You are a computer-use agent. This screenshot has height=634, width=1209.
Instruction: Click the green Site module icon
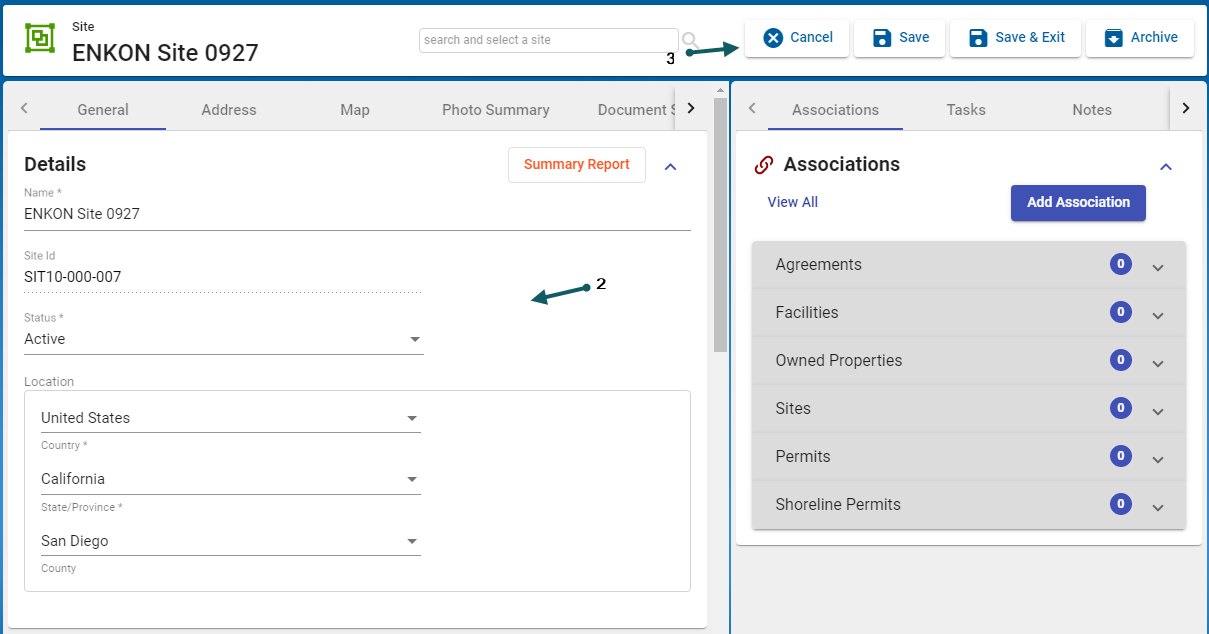point(40,39)
